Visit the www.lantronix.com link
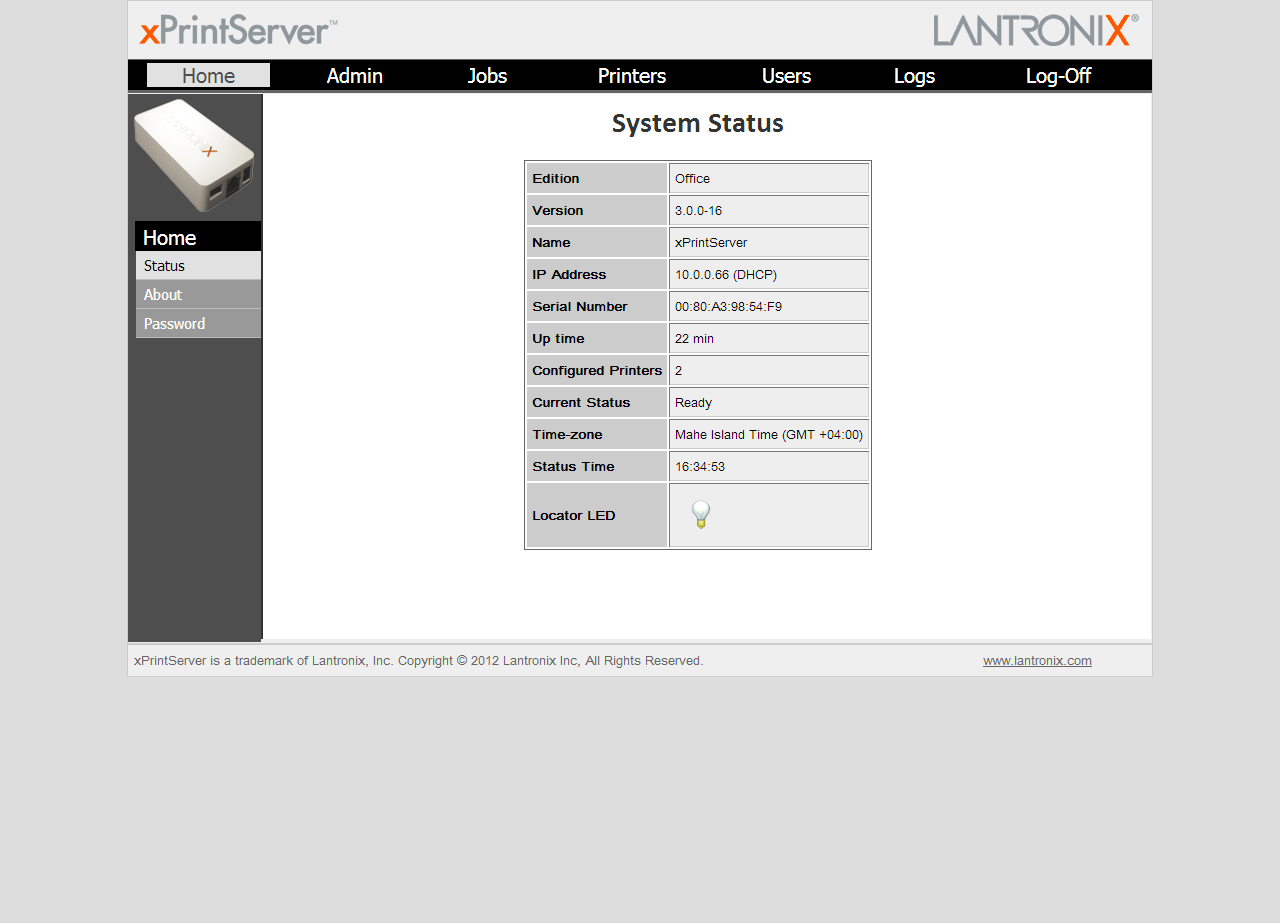Image resolution: width=1280 pixels, height=923 pixels. [x=1037, y=661]
